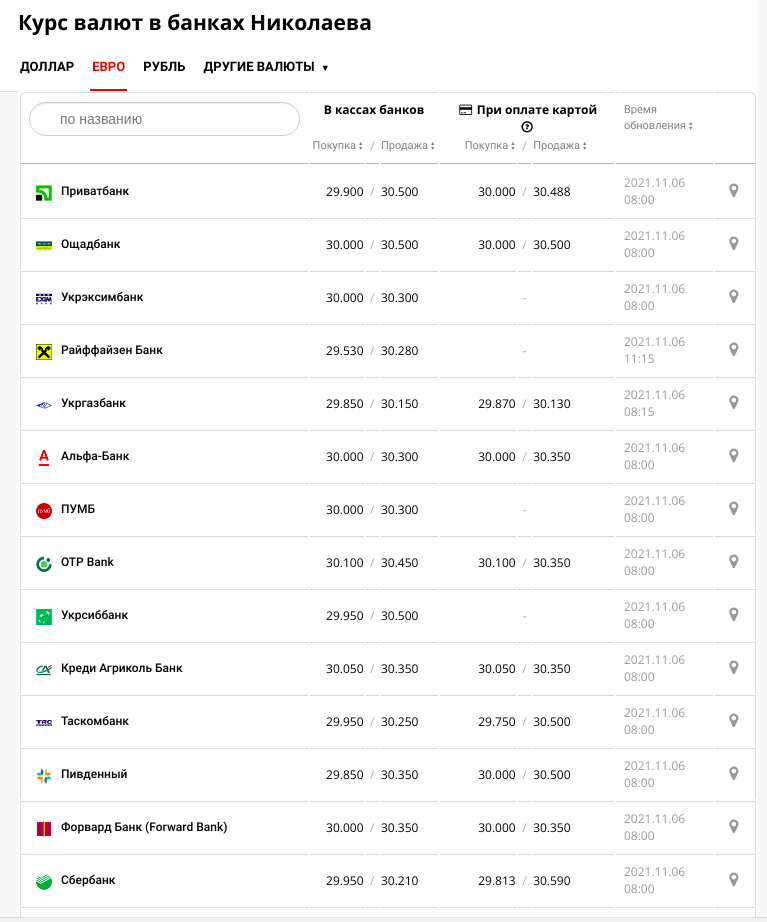Open the card payment help question icon
Viewport: 767px width, 922px height.
(x=527, y=126)
